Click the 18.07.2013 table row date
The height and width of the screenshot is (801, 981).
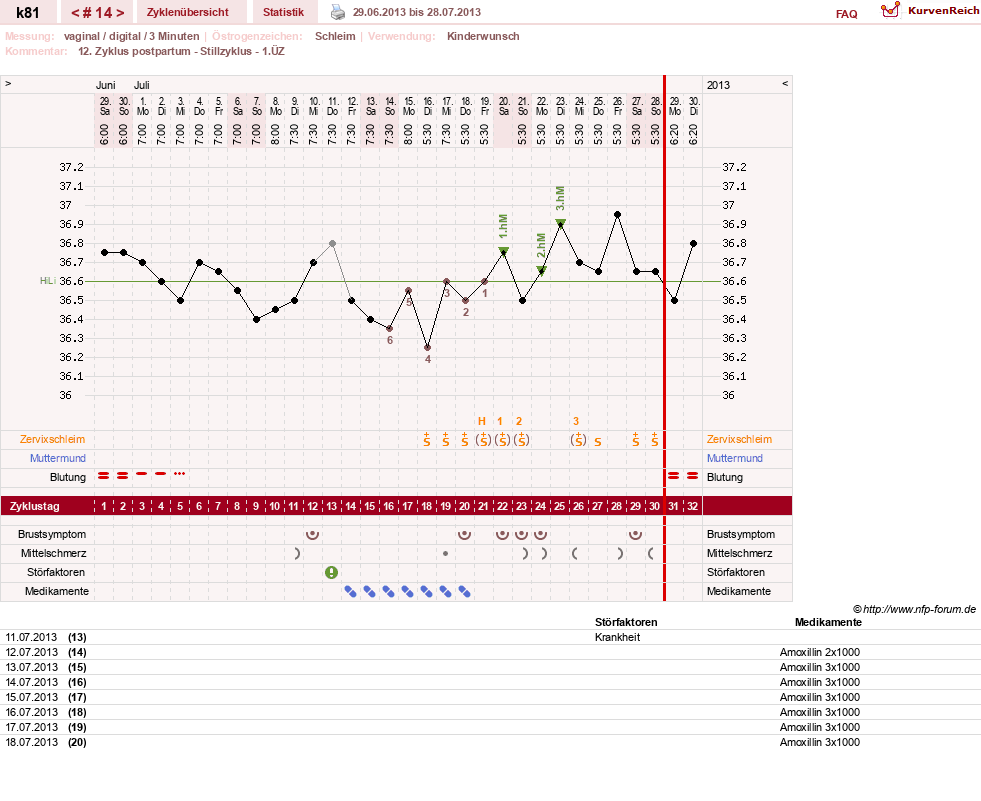[31, 742]
